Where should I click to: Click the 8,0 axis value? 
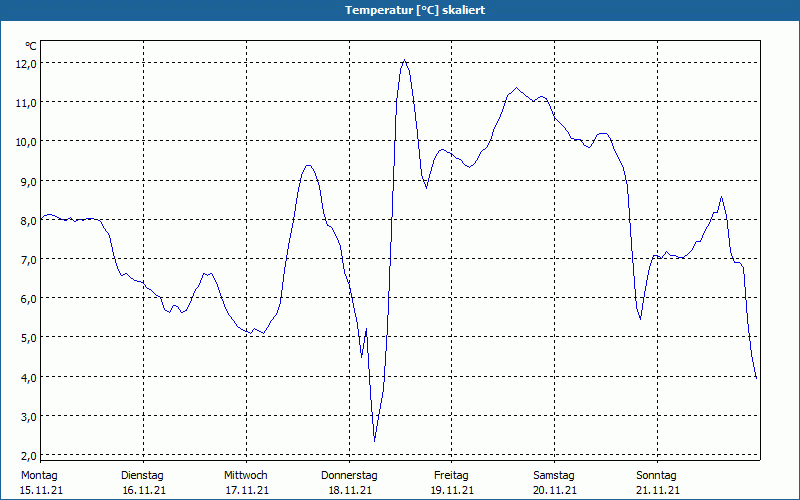click(x=28, y=220)
